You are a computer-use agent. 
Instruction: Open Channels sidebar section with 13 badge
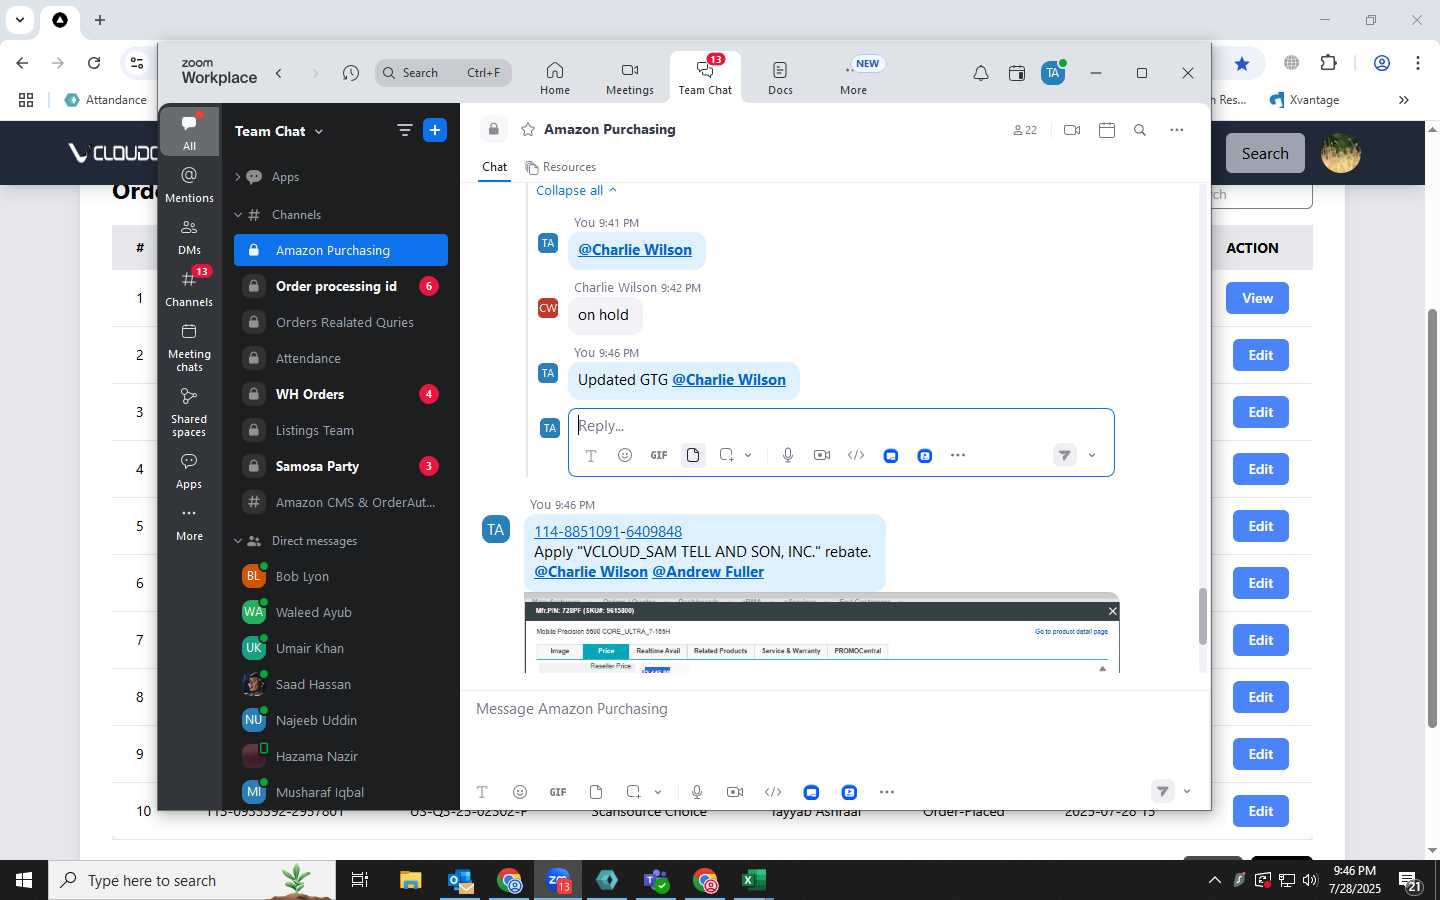click(x=189, y=289)
